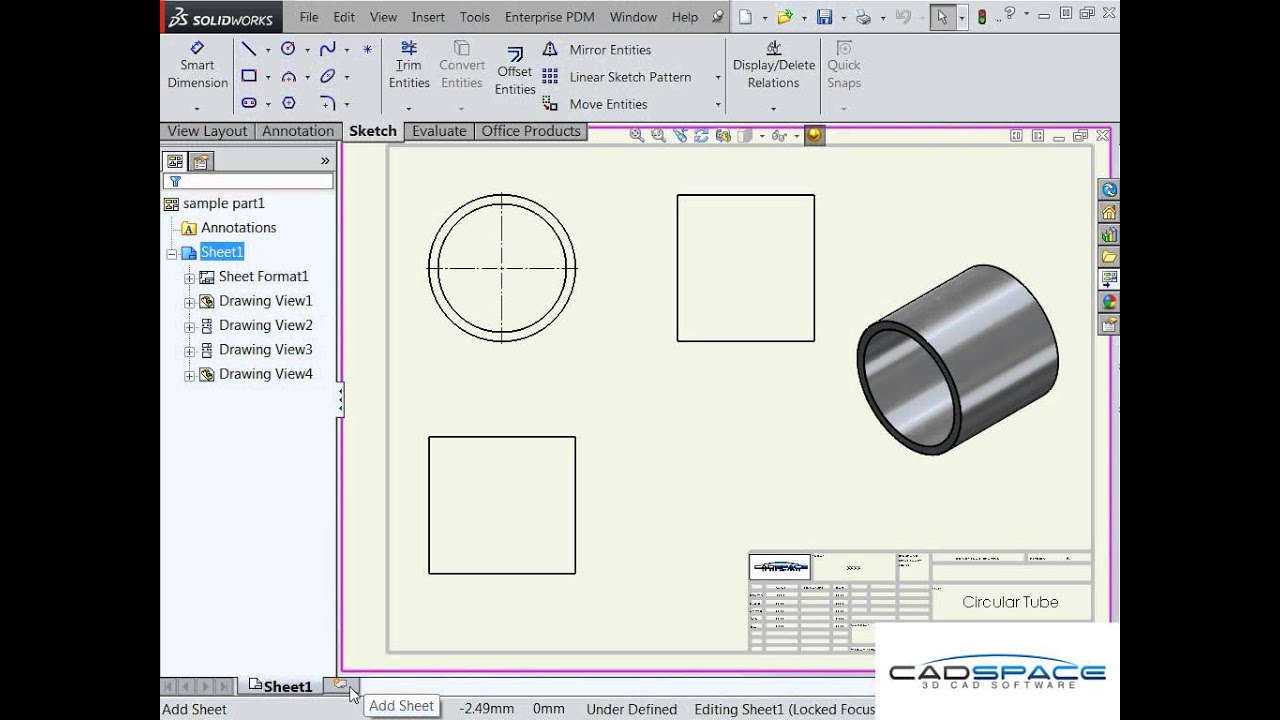This screenshot has width=1280, height=720.
Task: Select the Corner Rectangle tool
Action: pyautogui.click(x=249, y=76)
